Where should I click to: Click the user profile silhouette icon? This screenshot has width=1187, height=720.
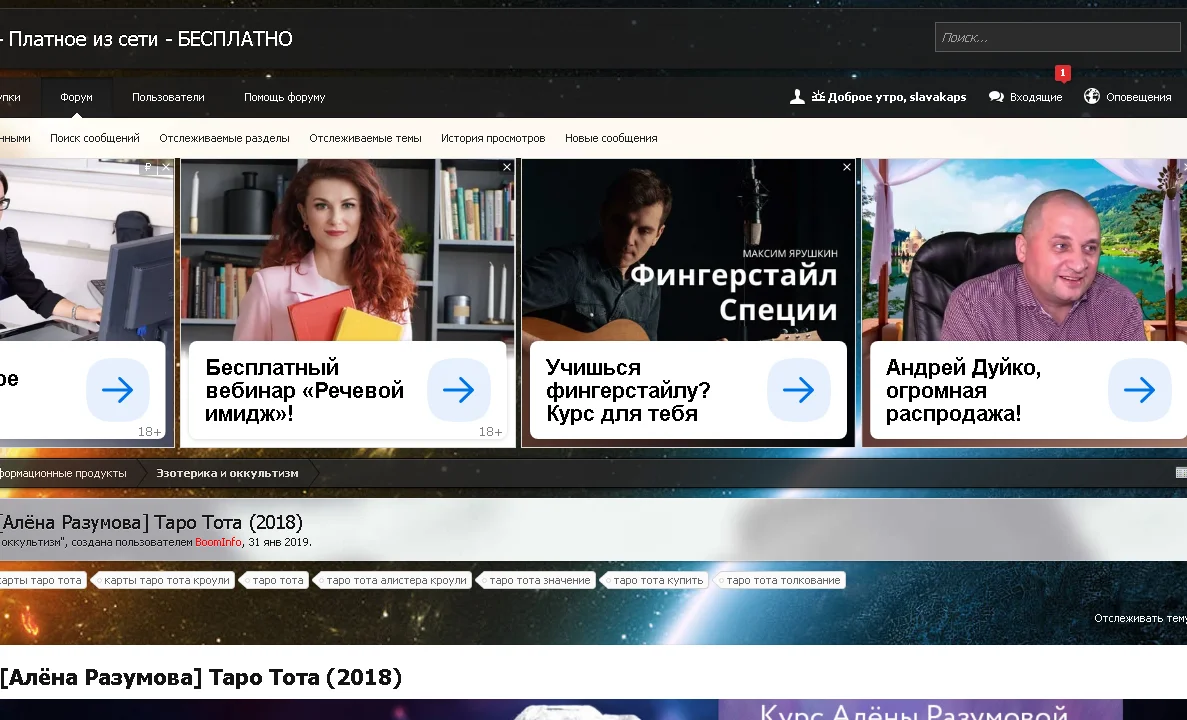tap(797, 97)
